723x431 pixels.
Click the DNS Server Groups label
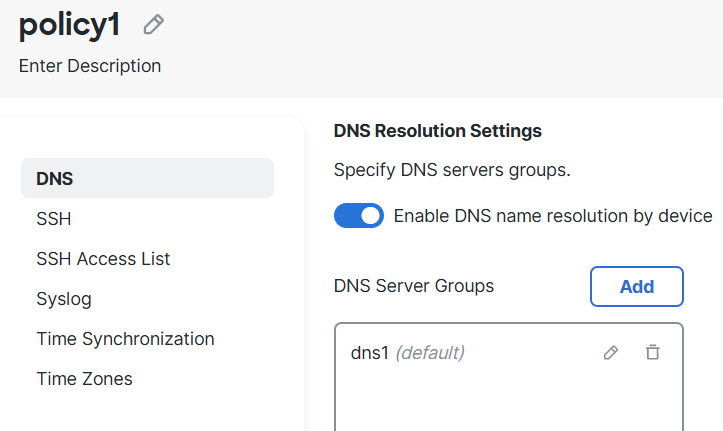click(x=413, y=286)
